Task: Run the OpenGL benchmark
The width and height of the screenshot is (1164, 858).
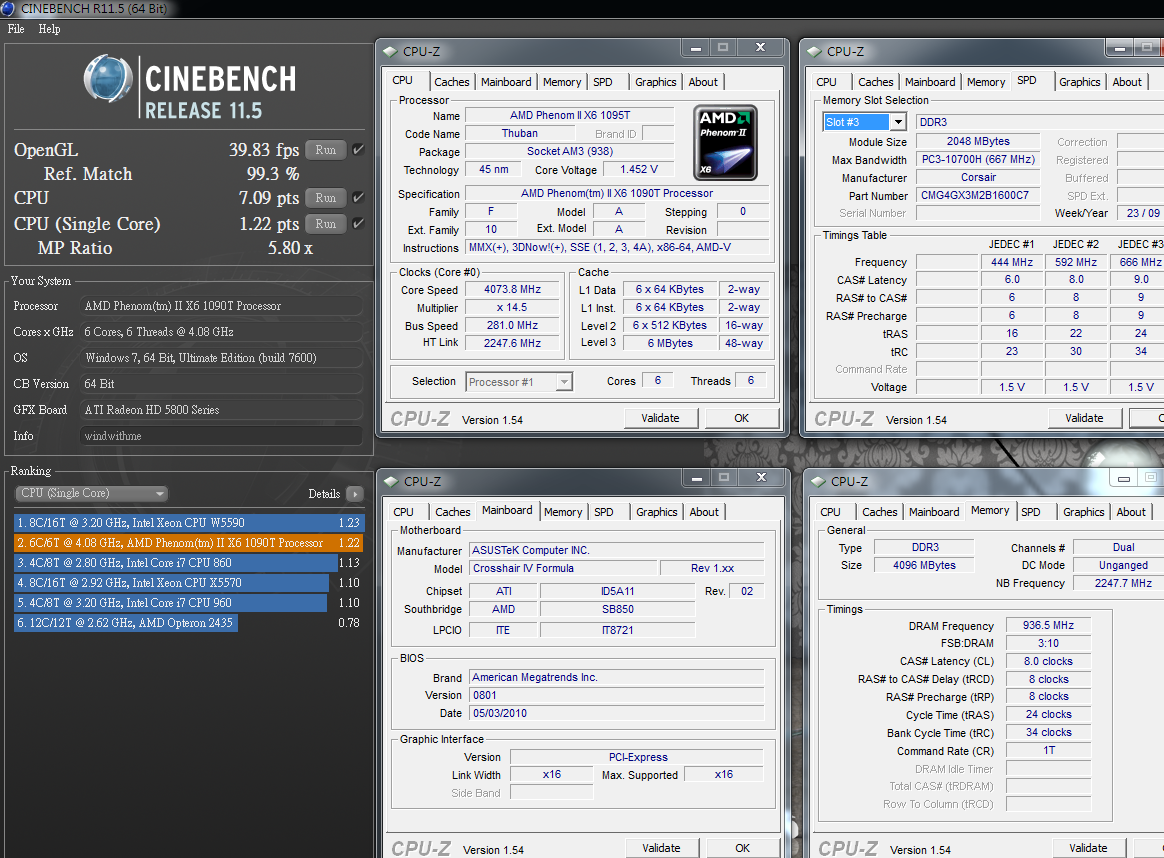Action: 326,149
